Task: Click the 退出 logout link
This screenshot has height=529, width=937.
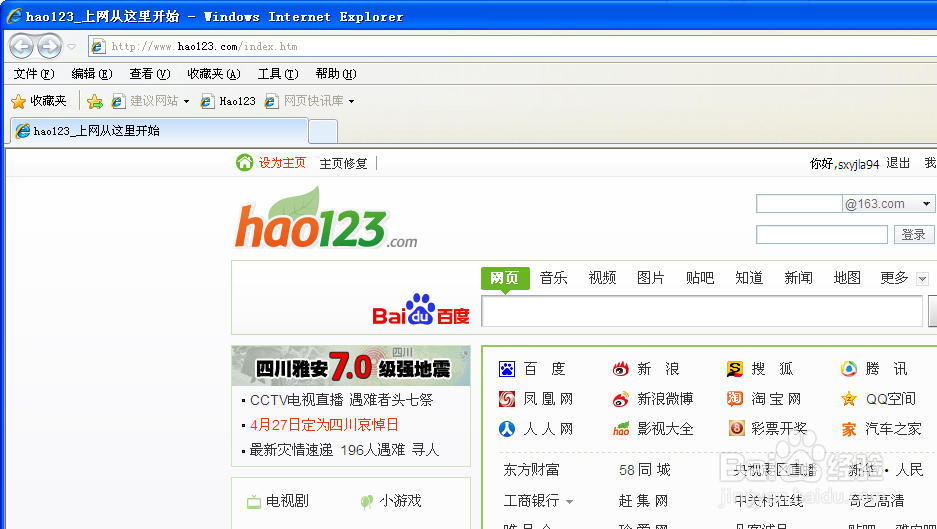Action: 898,163
